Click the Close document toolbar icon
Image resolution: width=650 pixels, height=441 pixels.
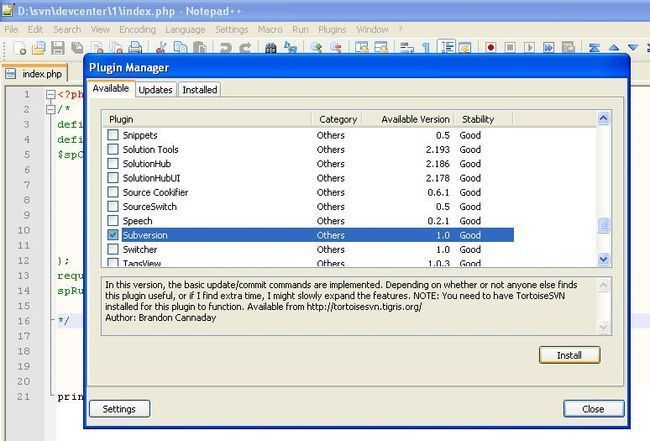coord(97,48)
